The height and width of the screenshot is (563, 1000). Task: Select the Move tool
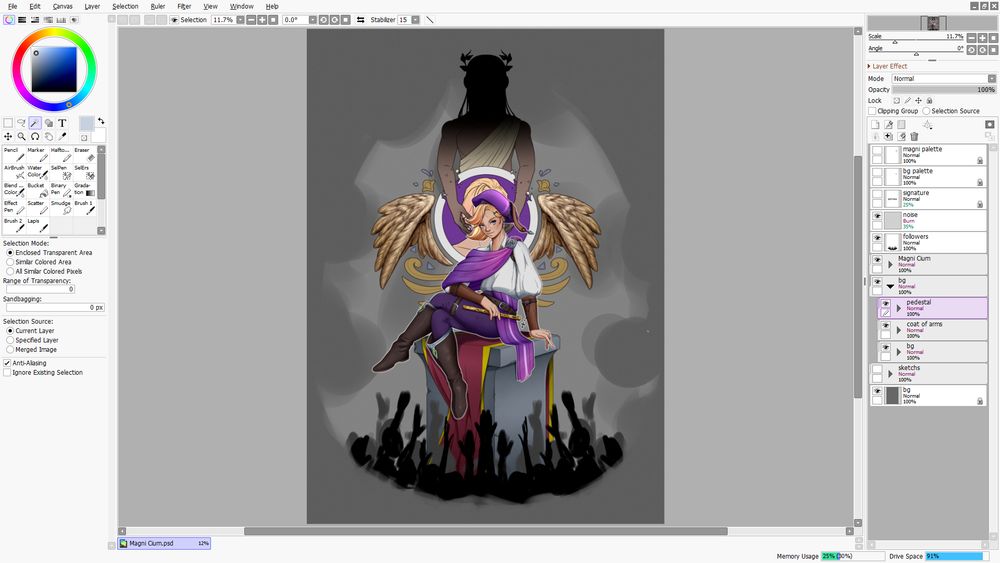pyautogui.click(x=8, y=136)
